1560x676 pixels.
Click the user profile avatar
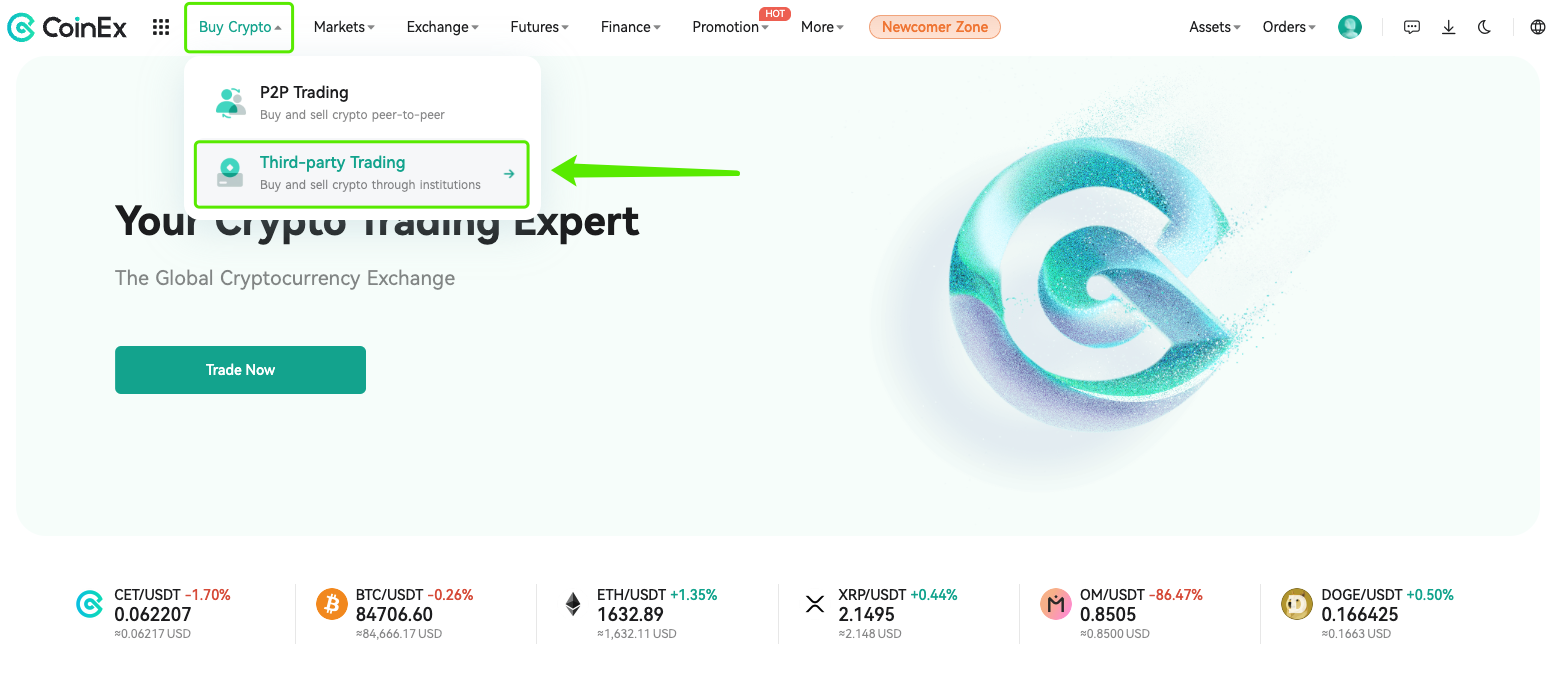tap(1350, 27)
